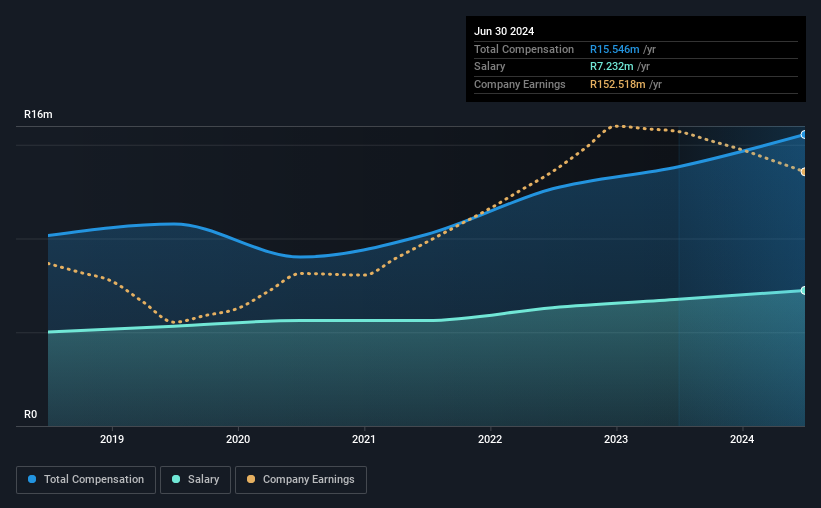Screen dimensions: 821x508
Task: Toggle the Company Earnings legend button
Action: 301,480
